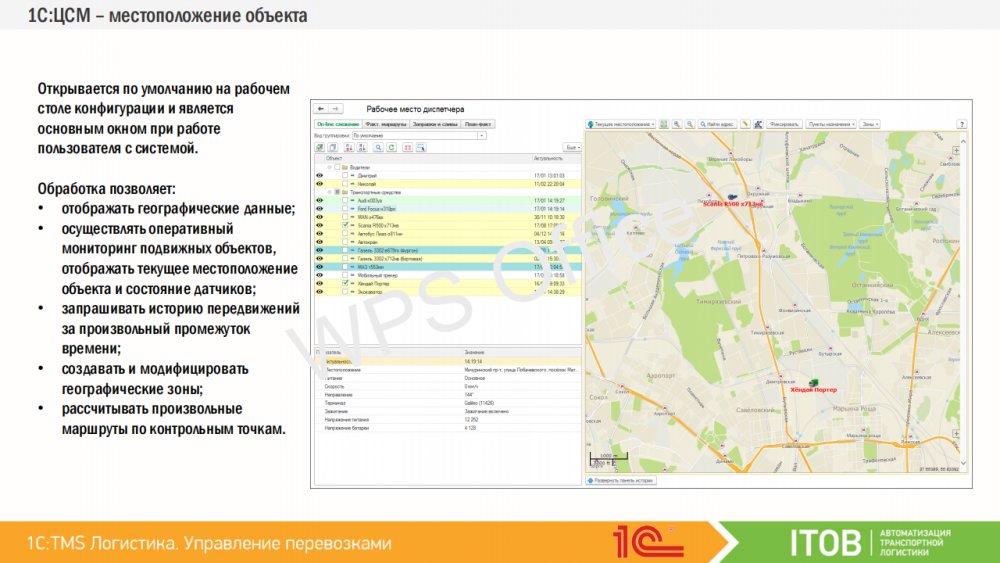Click the map zoom-out magnifier icon
Image resolution: width=1000 pixels, height=563 pixels.
coord(690,124)
